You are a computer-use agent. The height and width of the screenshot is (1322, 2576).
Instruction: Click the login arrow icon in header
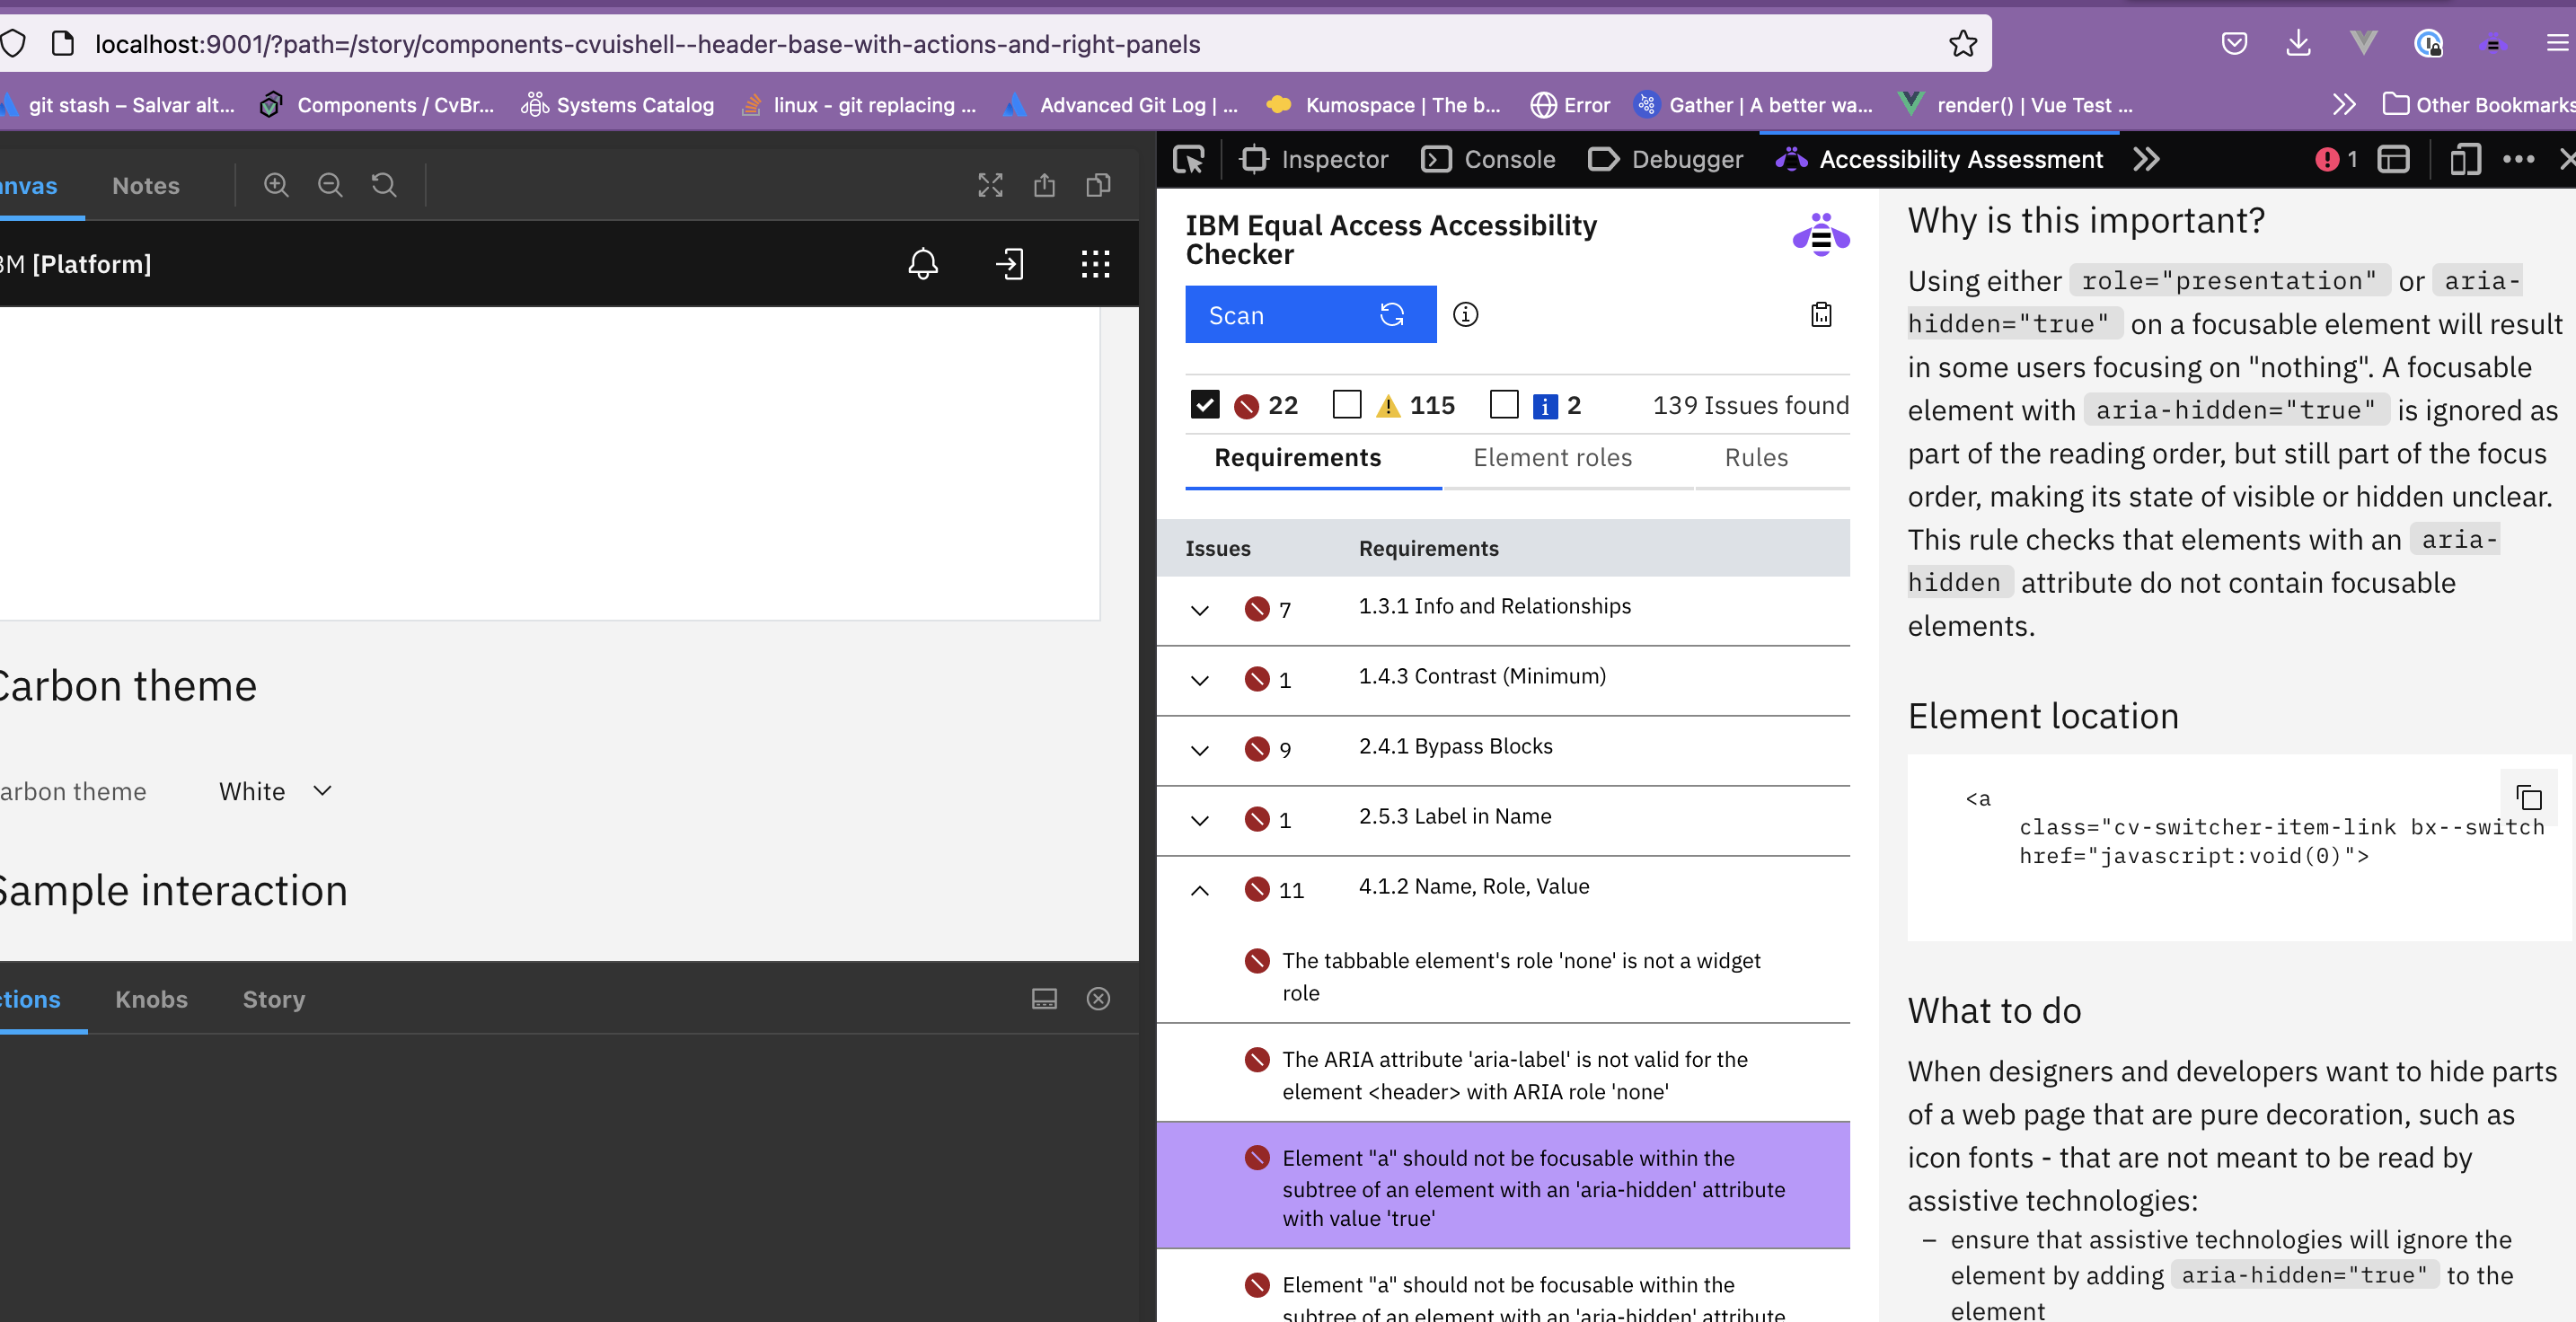[1009, 264]
